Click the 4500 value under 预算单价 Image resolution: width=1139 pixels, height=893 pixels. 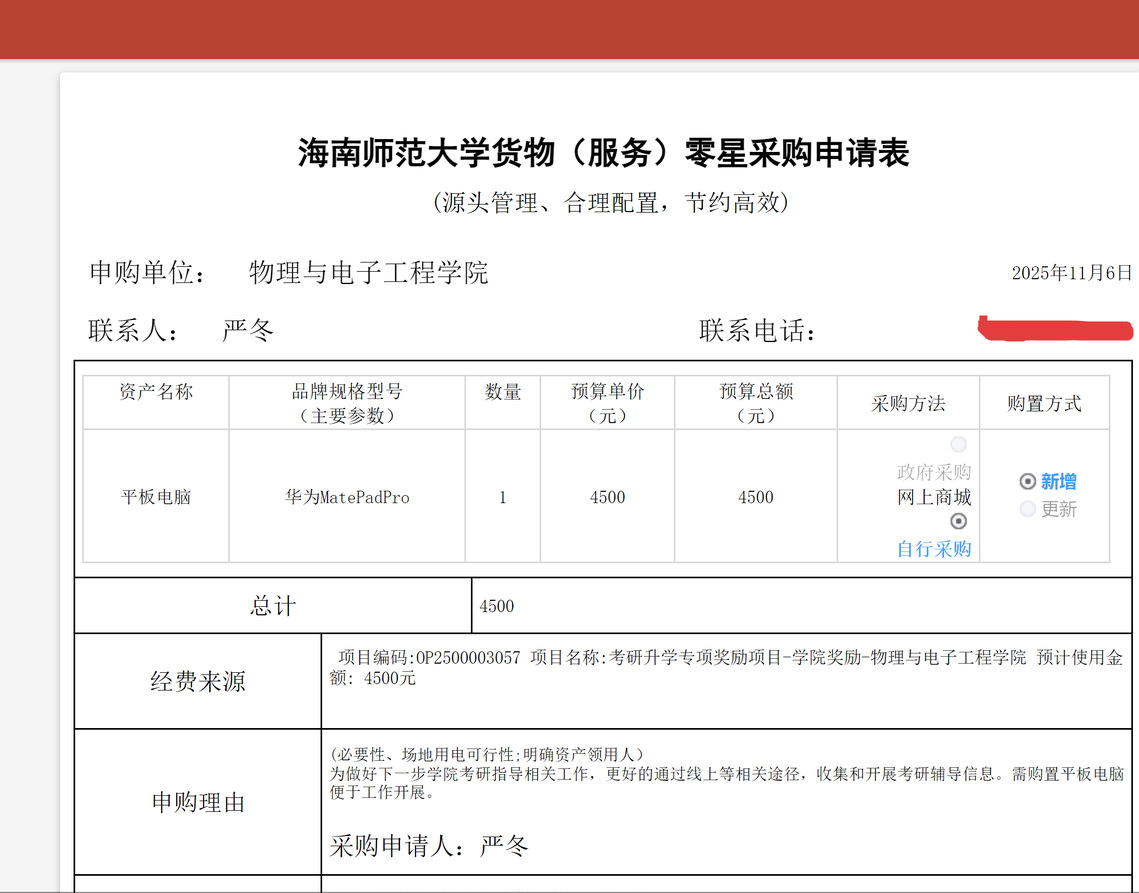click(607, 497)
